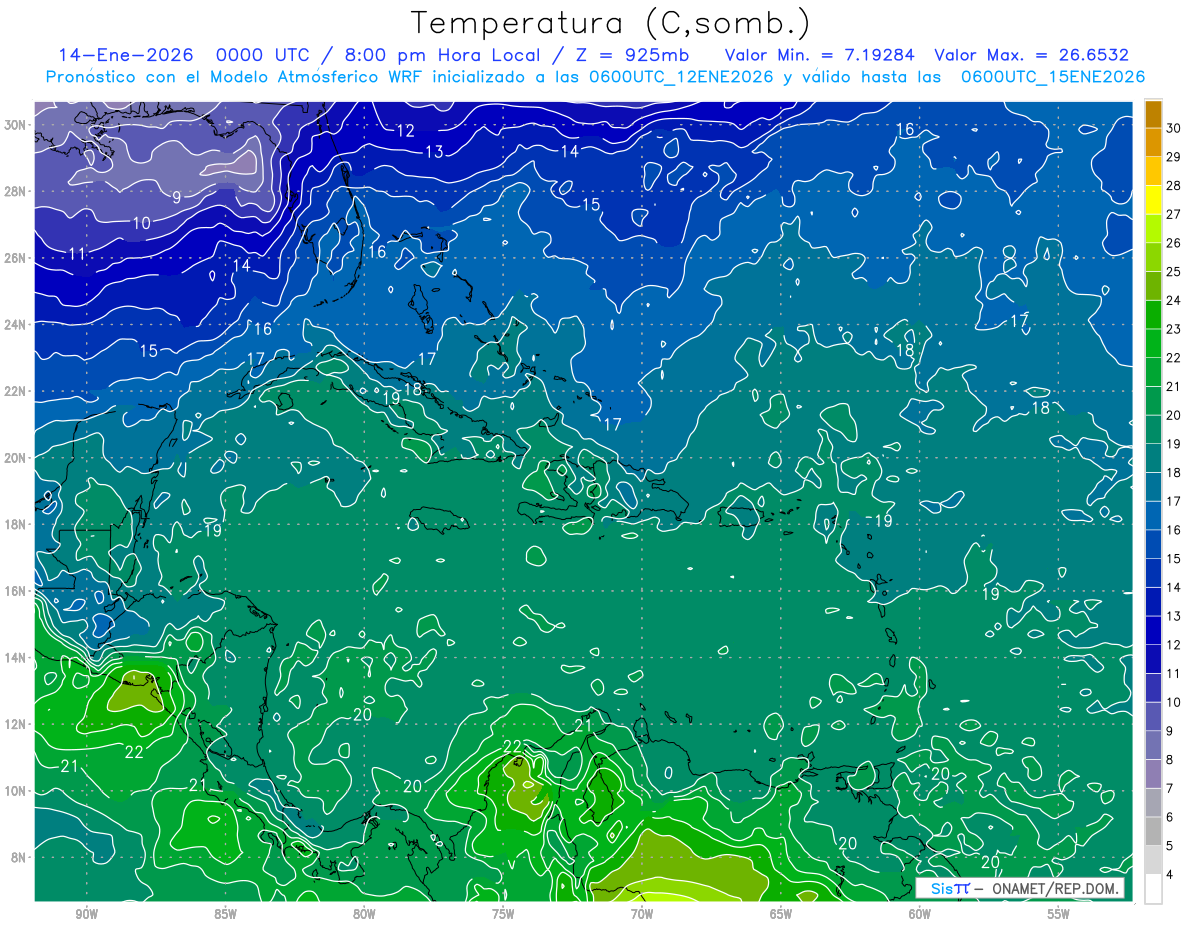The height and width of the screenshot is (927, 1200).
Task: Click the '60W' longitude axis label
Action: 920,914
